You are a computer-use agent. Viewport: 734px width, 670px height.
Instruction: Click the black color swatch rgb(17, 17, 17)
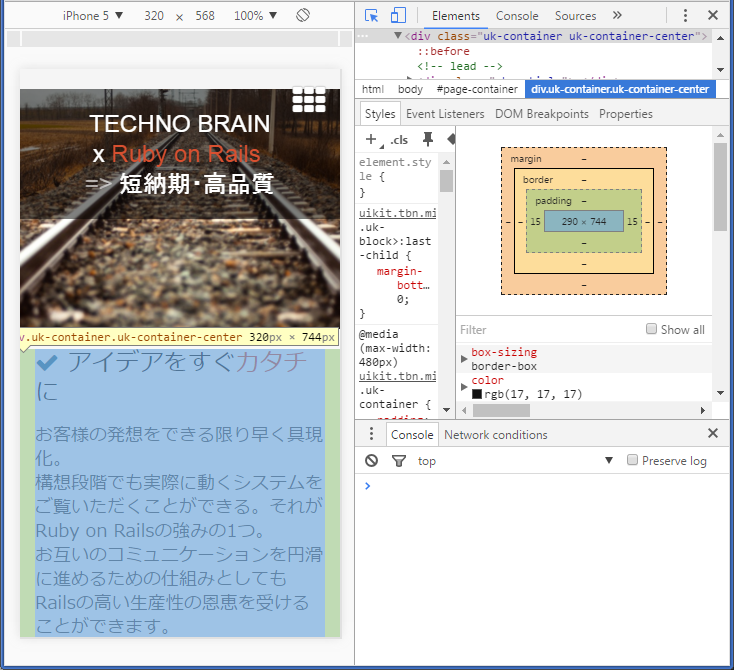(477, 394)
